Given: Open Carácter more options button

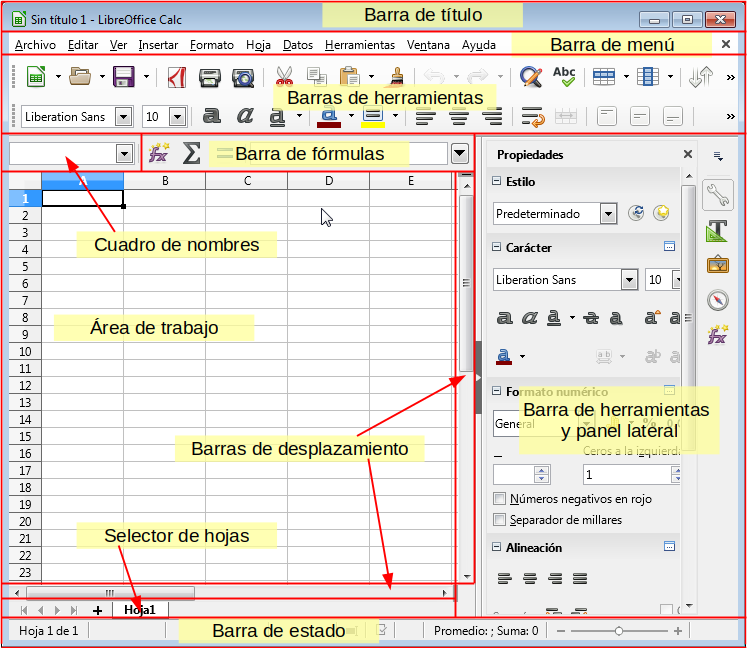Looking at the screenshot, I should coord(669,246).
